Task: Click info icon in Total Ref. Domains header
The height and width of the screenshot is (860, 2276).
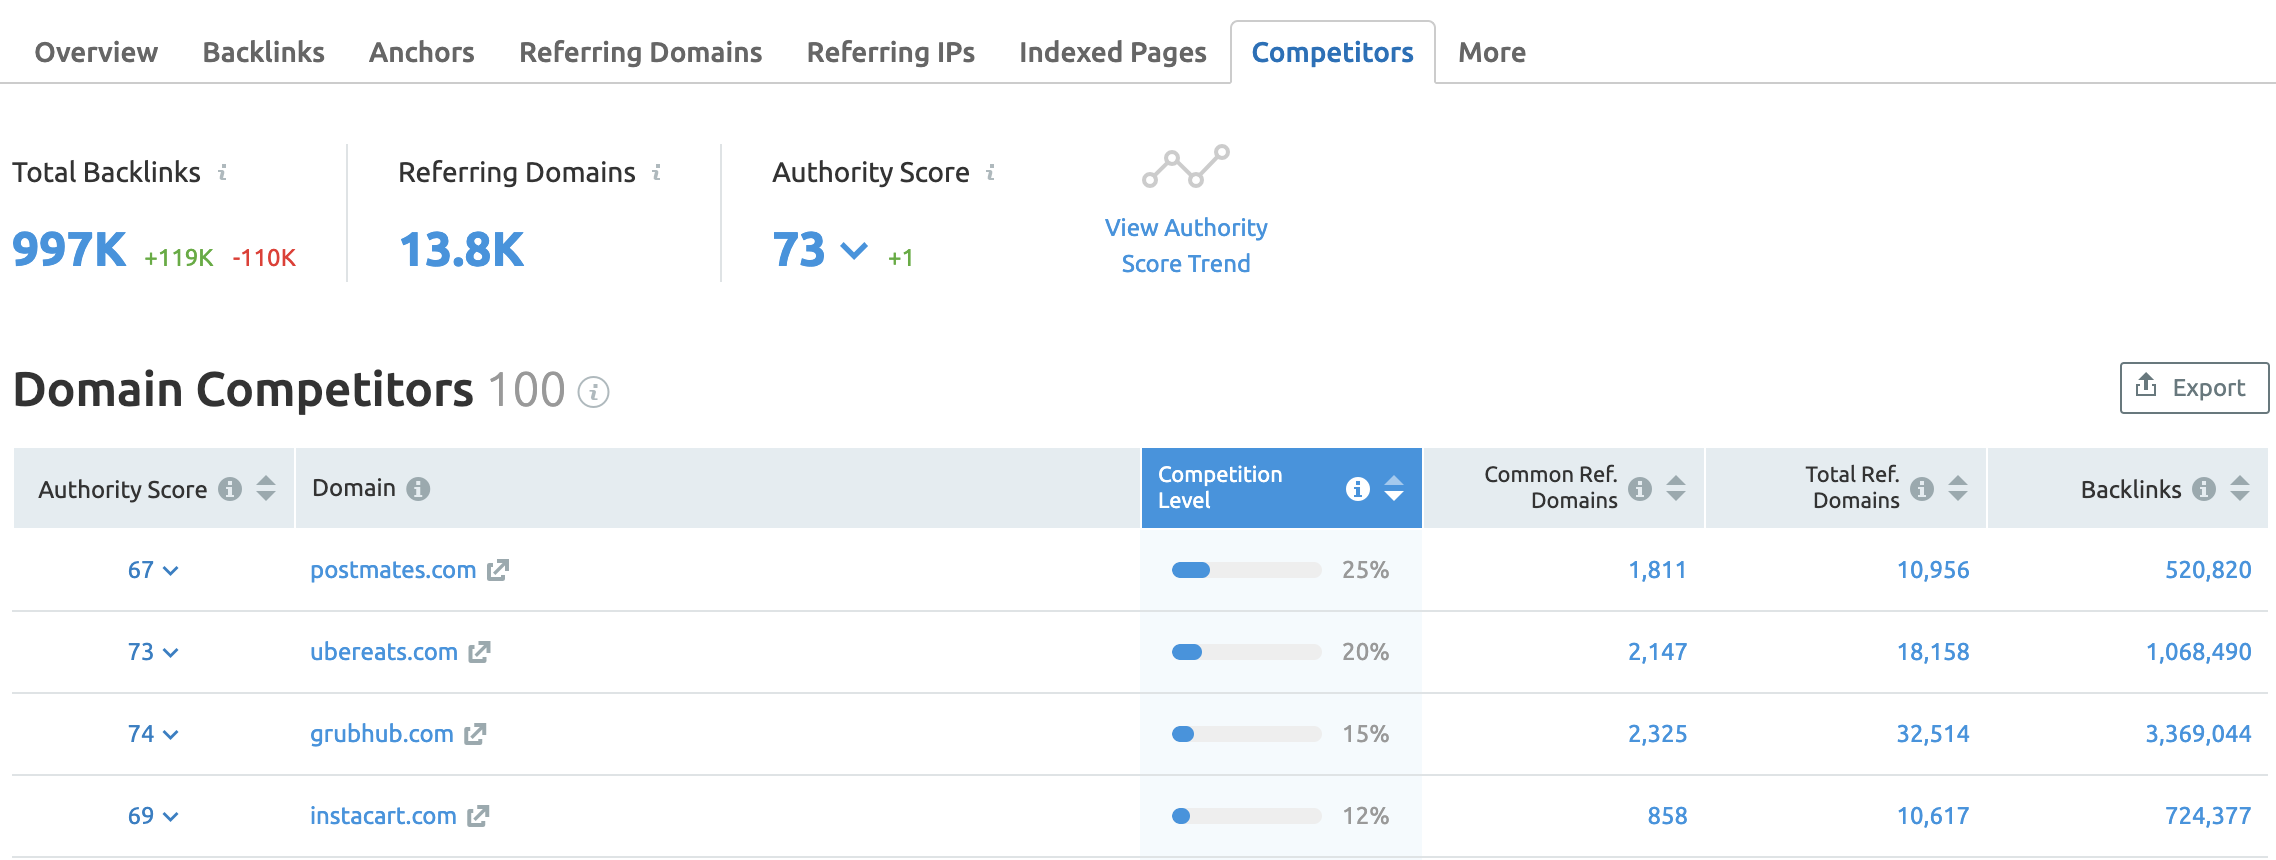Action: coord(1922,488)
